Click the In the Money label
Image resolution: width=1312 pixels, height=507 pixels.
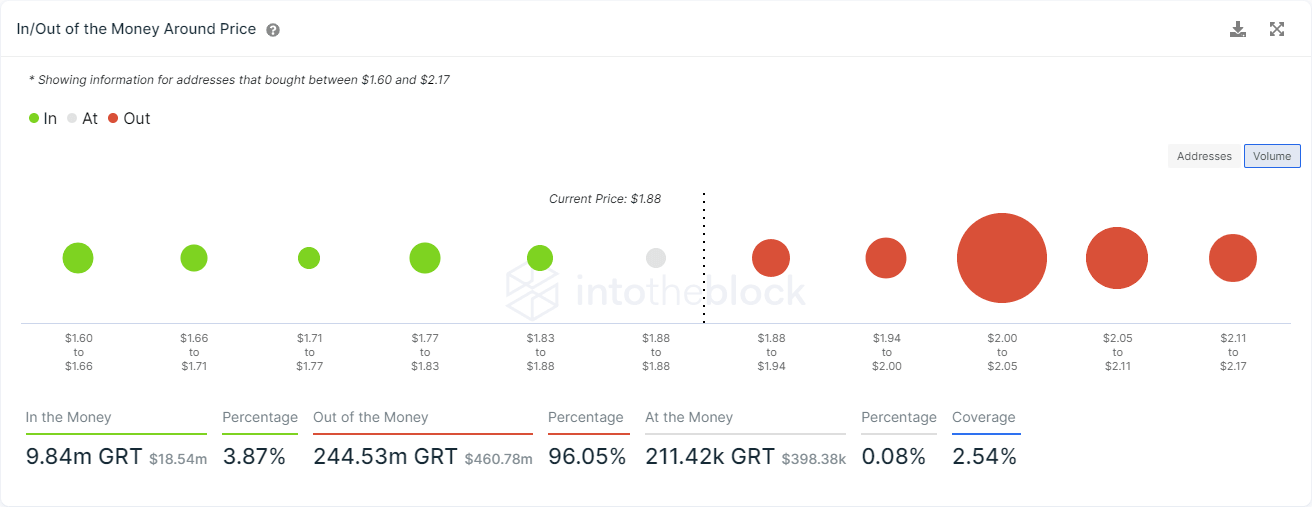69,417
